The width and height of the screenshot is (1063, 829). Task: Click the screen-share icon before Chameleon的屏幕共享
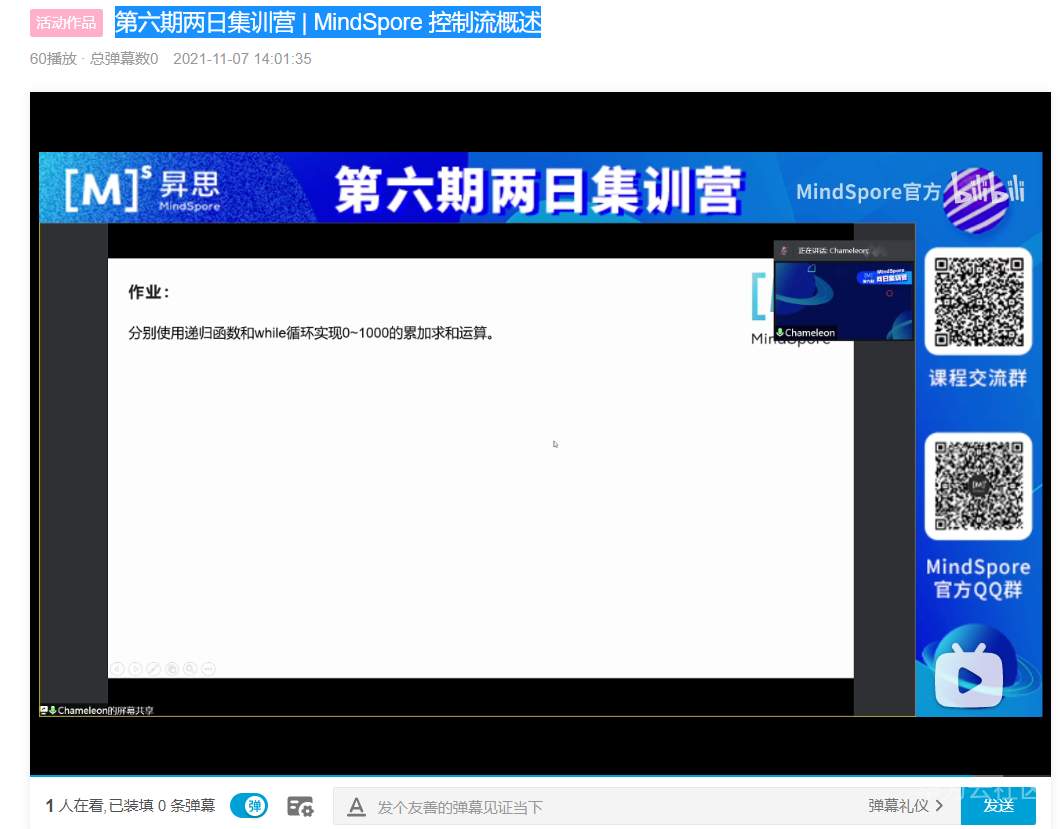pos(43,710)
